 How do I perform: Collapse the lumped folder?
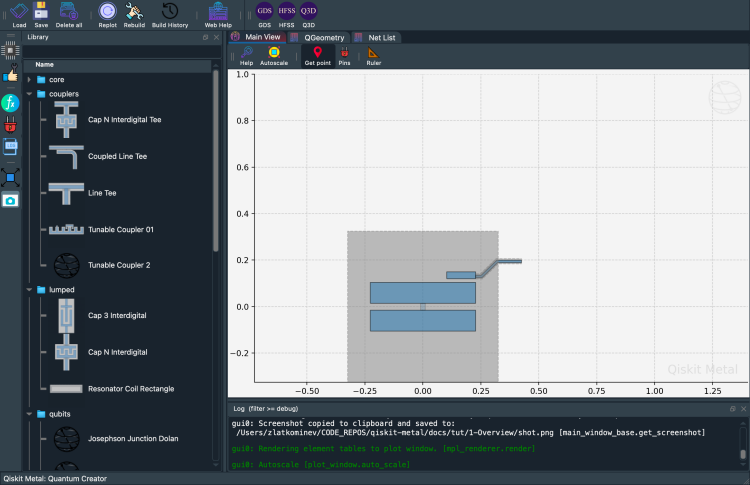click(x=30, y=289)
